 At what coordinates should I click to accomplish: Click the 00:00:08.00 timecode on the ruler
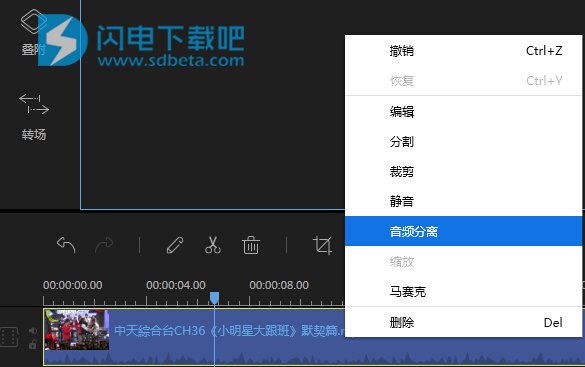279,285
